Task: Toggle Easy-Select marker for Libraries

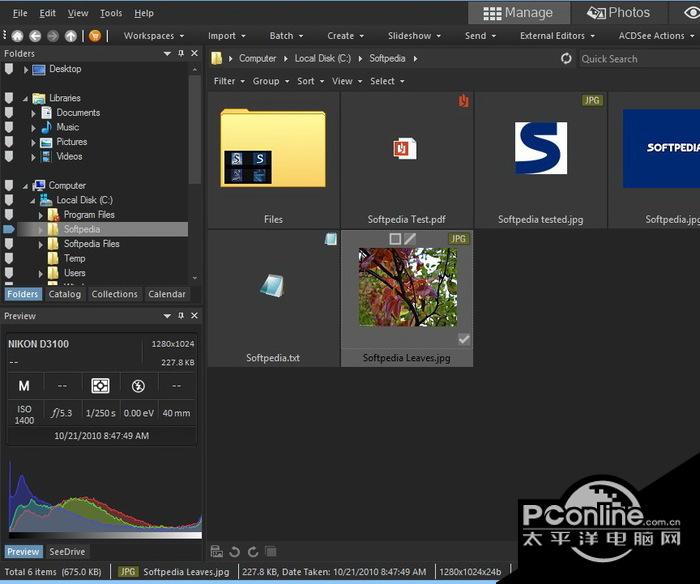Action: tap(8, 98)
